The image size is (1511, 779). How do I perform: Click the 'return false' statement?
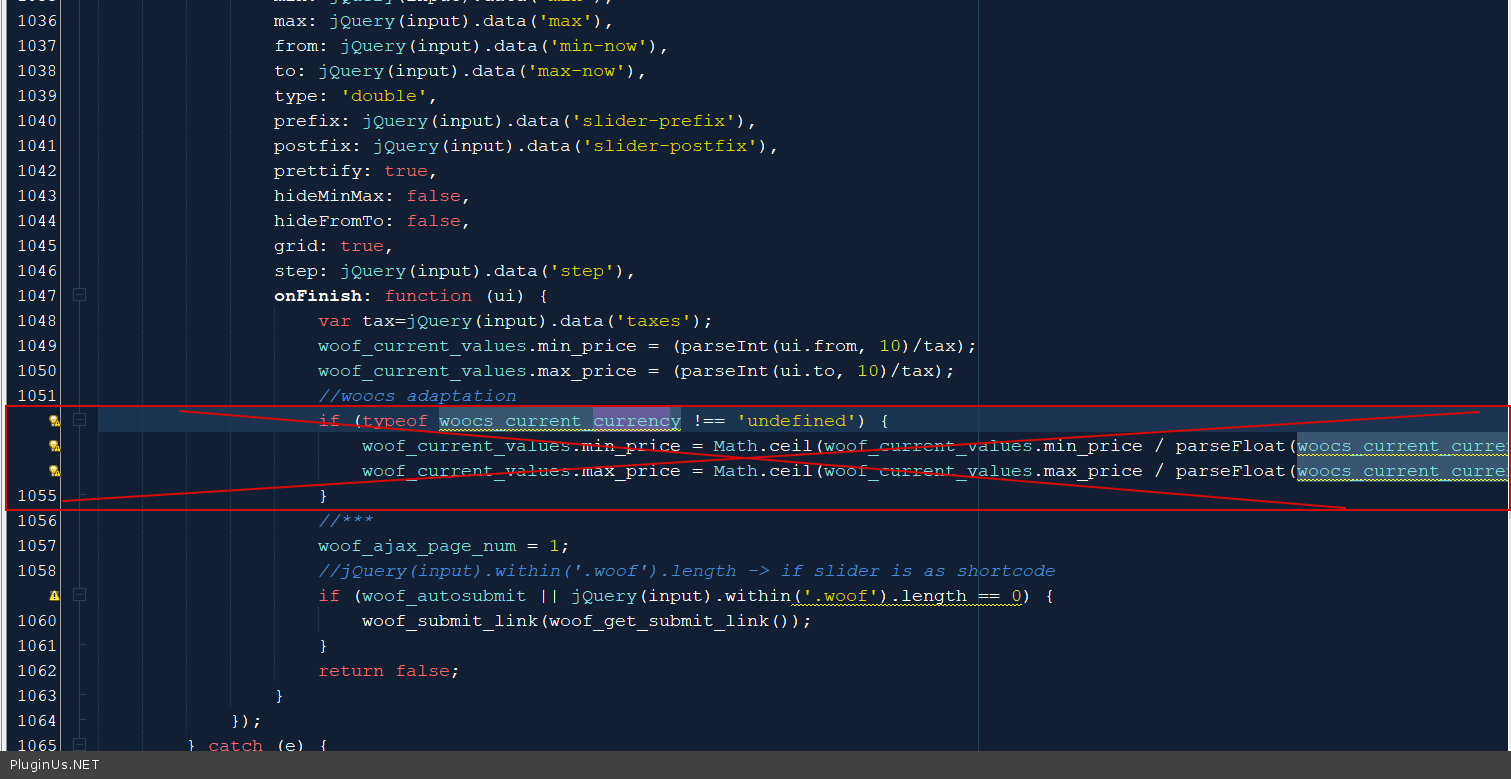(389, 671)
